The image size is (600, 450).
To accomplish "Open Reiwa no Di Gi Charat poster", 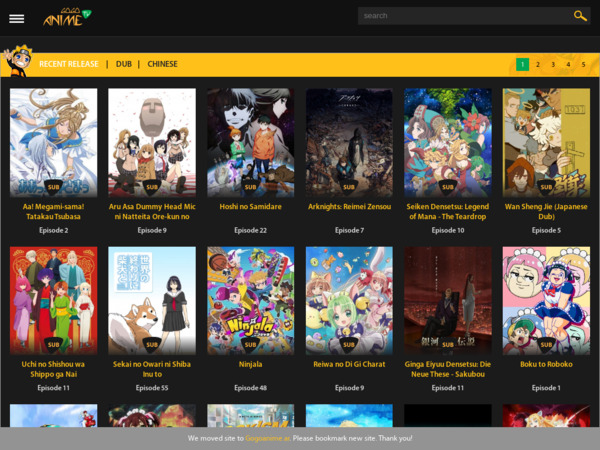I will pos(349,300).
